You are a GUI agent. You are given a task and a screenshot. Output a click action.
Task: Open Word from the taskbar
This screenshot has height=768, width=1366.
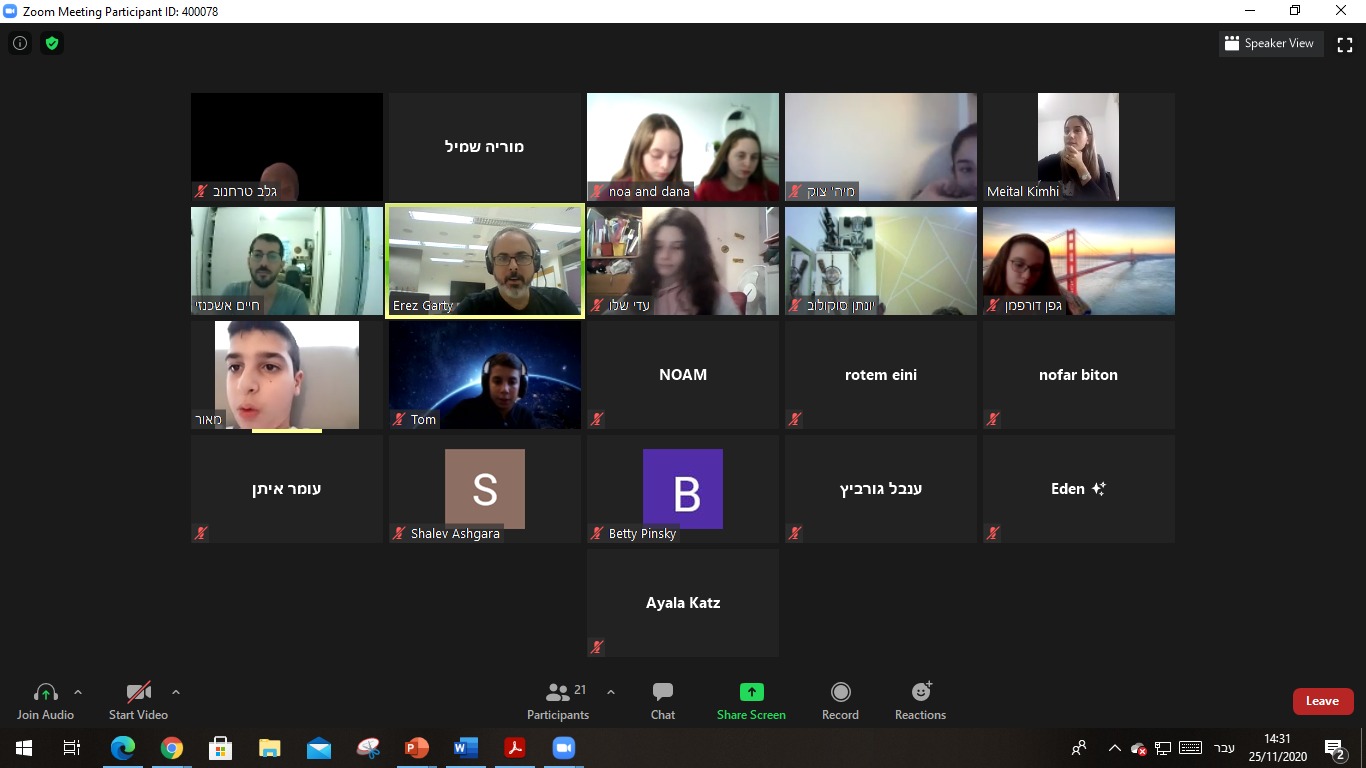click(x=466, y=748)
